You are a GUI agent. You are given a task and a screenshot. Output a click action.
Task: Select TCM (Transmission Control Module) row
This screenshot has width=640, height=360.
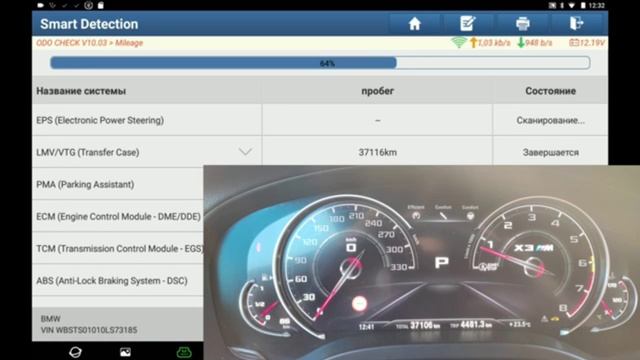point(118,249)
